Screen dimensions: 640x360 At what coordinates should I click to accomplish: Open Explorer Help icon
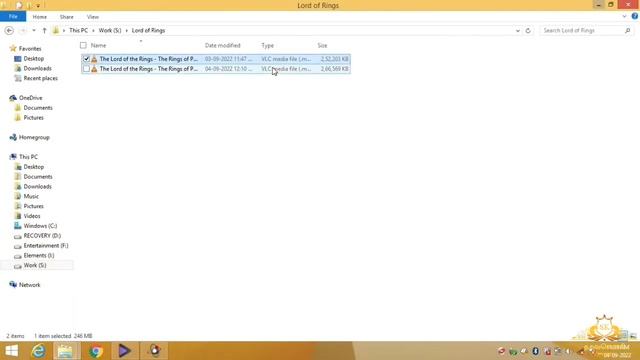[x=635, y=16]
